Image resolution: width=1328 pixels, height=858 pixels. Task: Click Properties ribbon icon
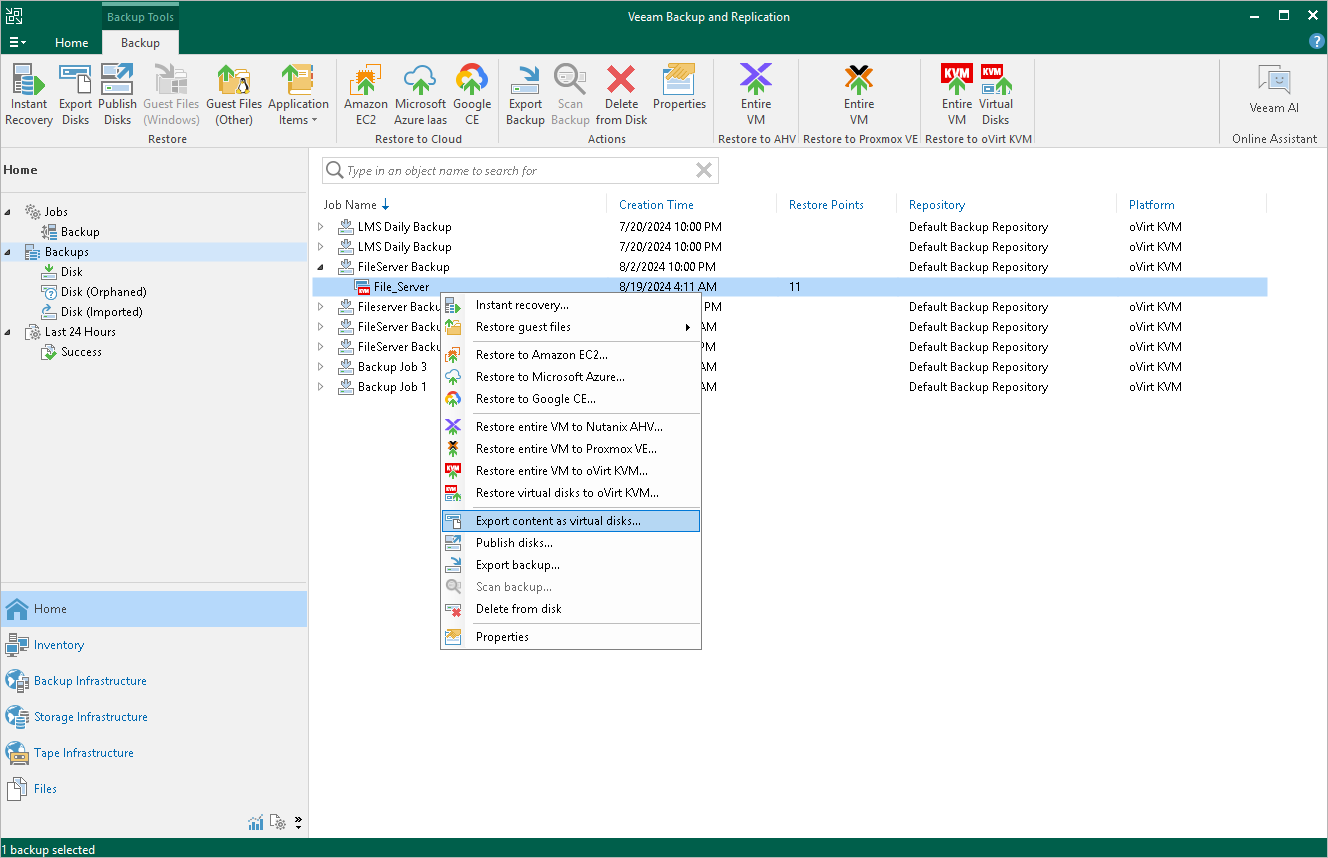pyautogui.click(x=679, y=88)
